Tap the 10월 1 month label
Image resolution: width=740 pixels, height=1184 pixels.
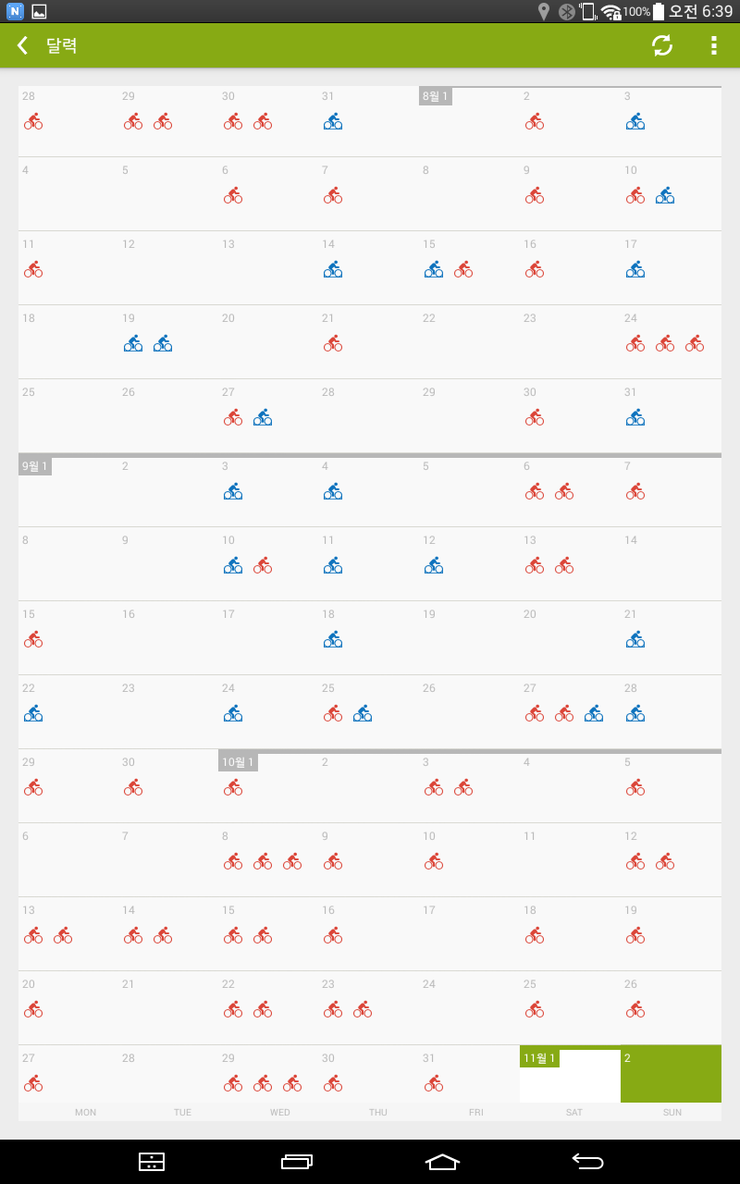click(238, 762)
